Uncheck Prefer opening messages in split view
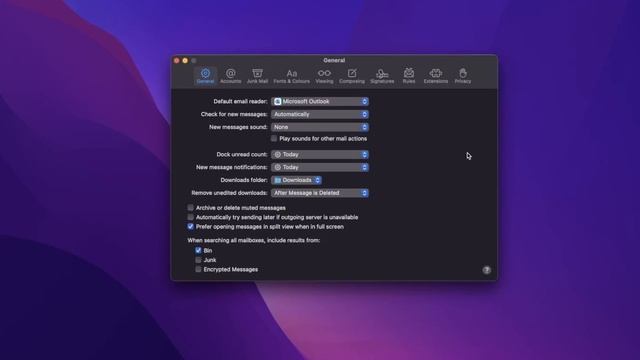Viewport: 640px width, 360px height. click(191, 227)
